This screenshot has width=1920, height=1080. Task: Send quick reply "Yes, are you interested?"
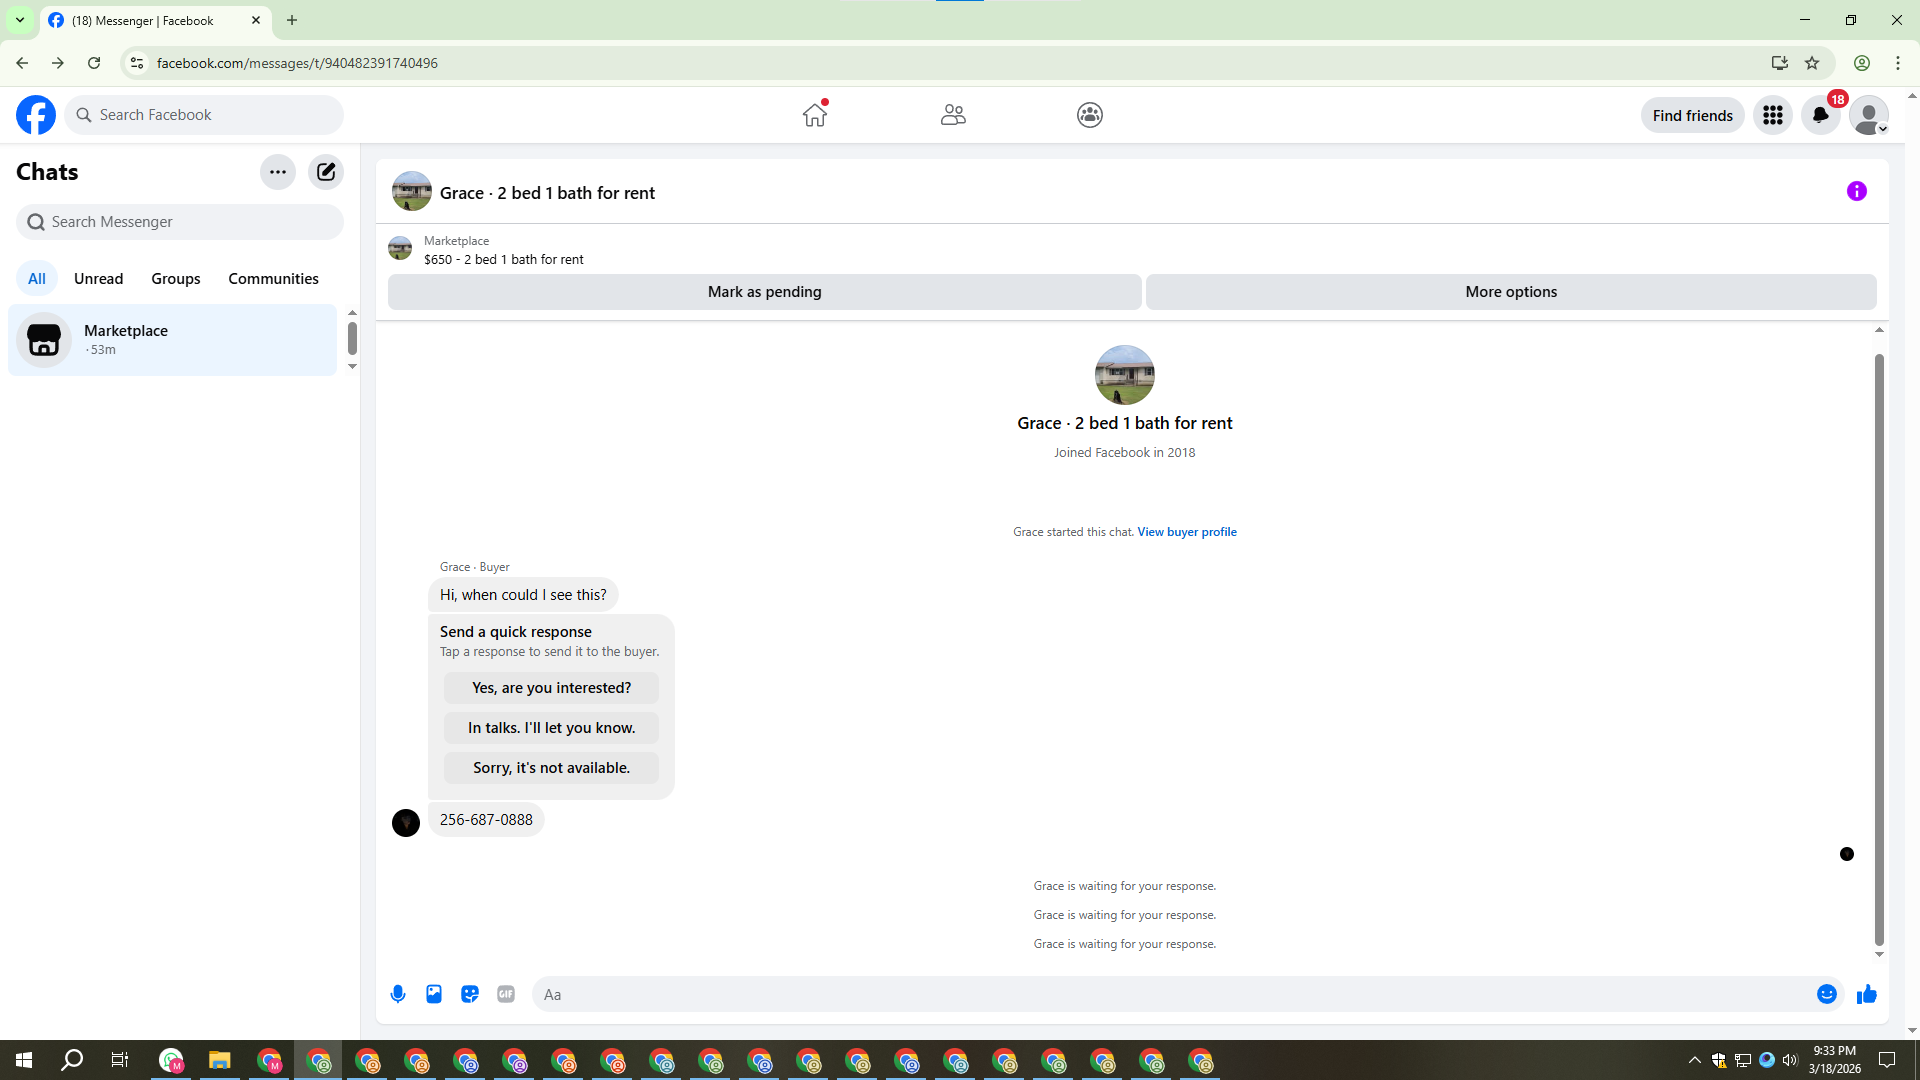[x=551, y=688]
